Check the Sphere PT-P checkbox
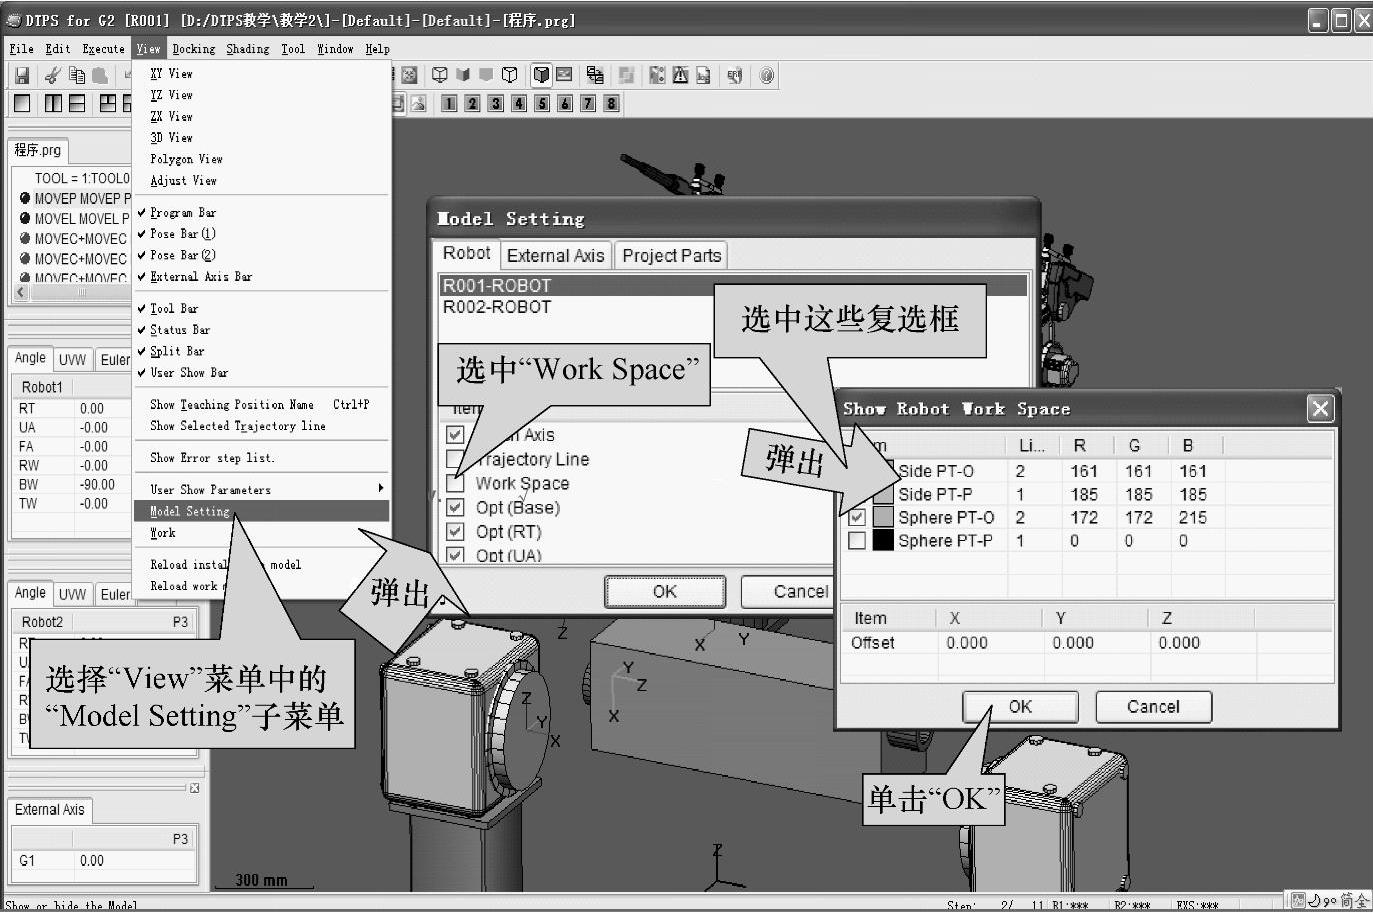 point(857,540)
